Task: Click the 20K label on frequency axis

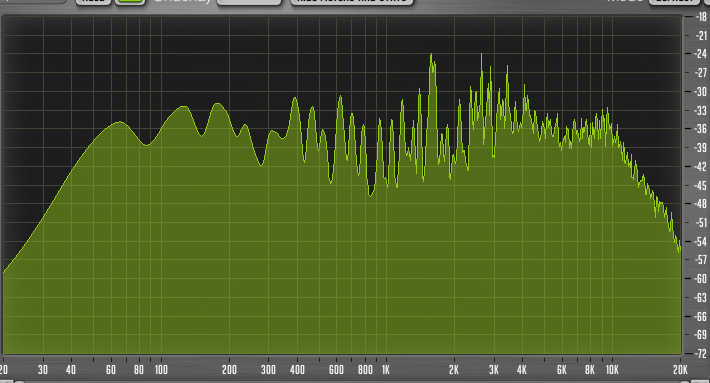Action: [x=680, y=370]
